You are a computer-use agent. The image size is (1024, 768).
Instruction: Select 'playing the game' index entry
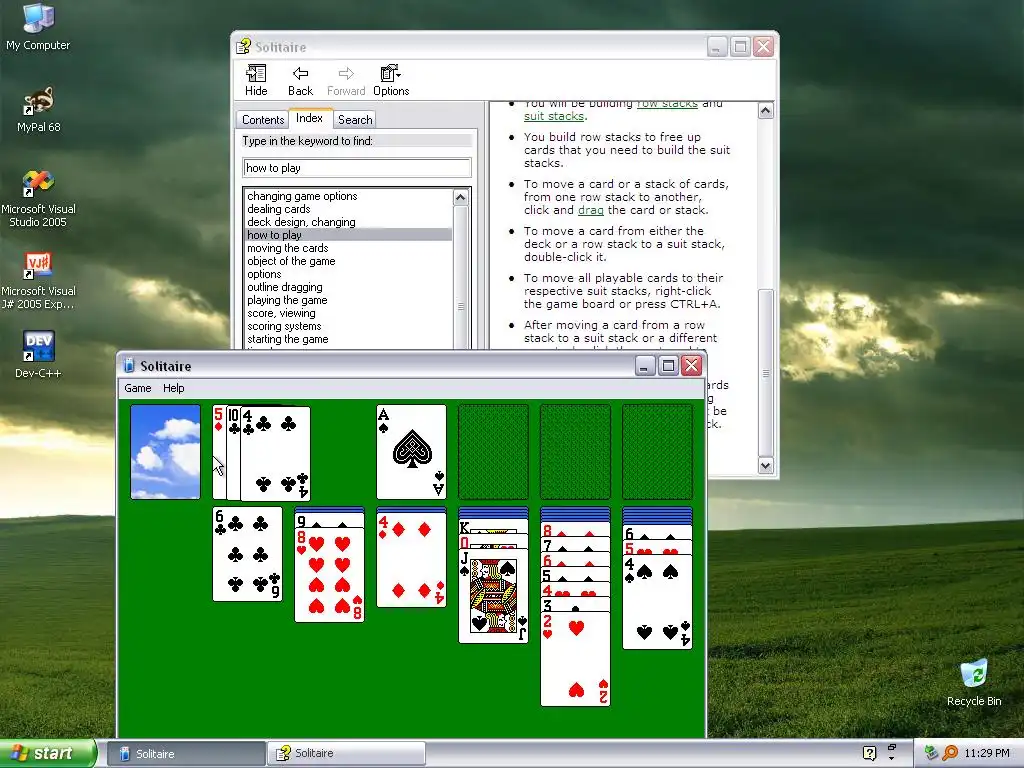[x=287, y=300]
